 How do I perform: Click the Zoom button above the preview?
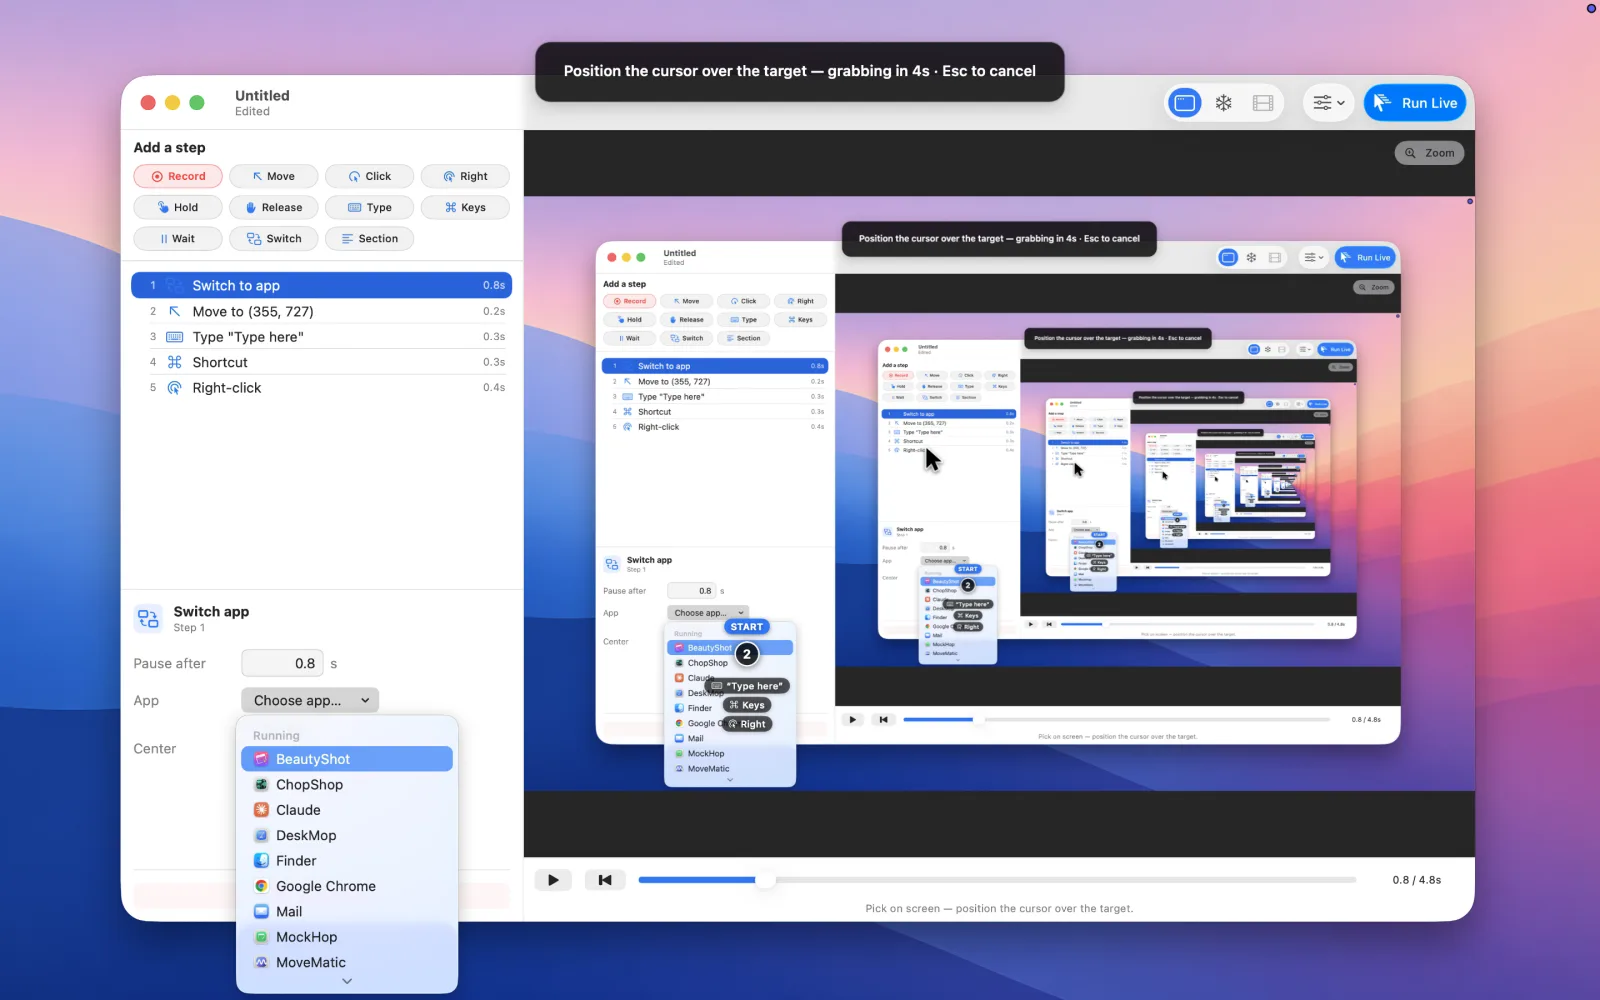[x=1430, y=153]
